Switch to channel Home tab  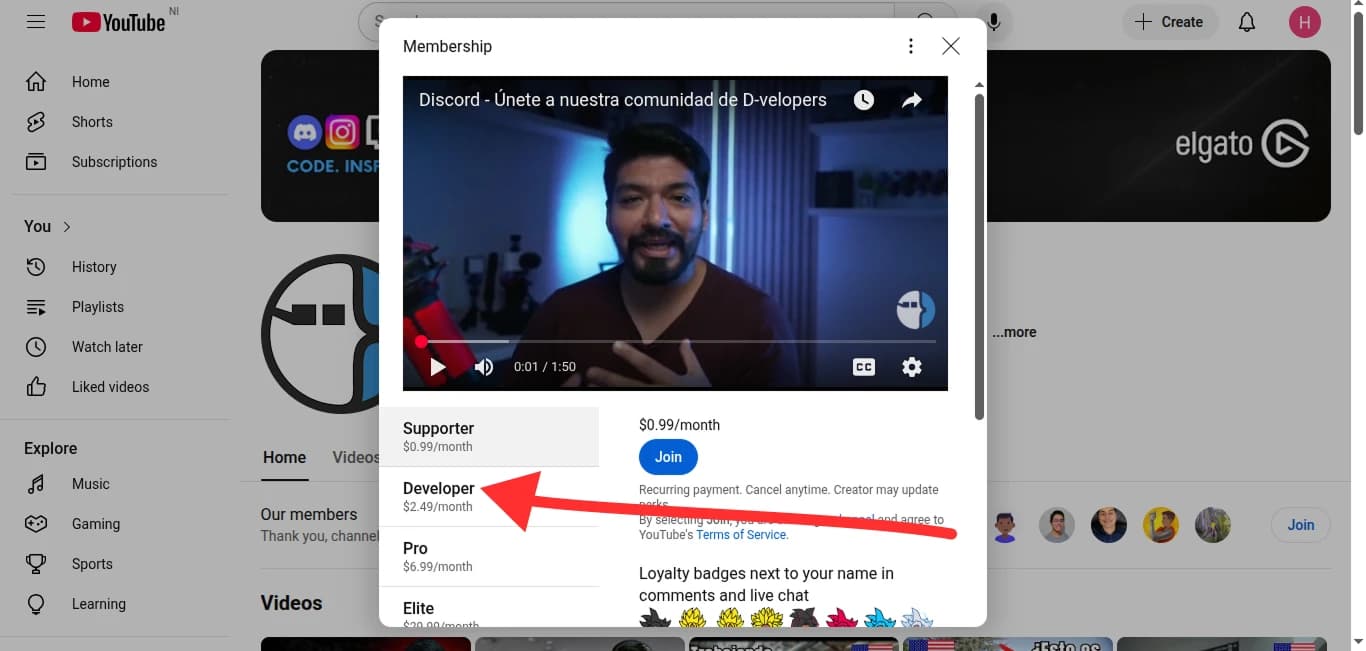(284, 457)
